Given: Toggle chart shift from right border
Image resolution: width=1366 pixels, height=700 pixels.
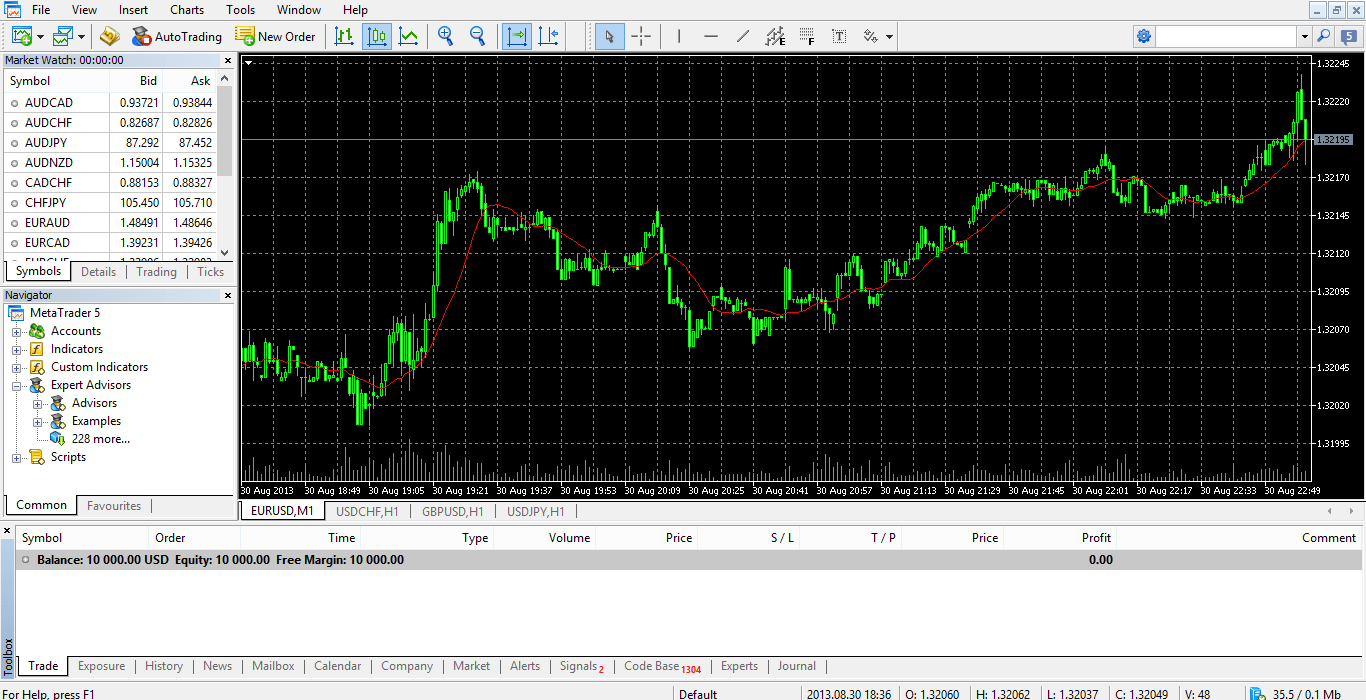Looking at the screenshot, I should click(x=549, y=36).
